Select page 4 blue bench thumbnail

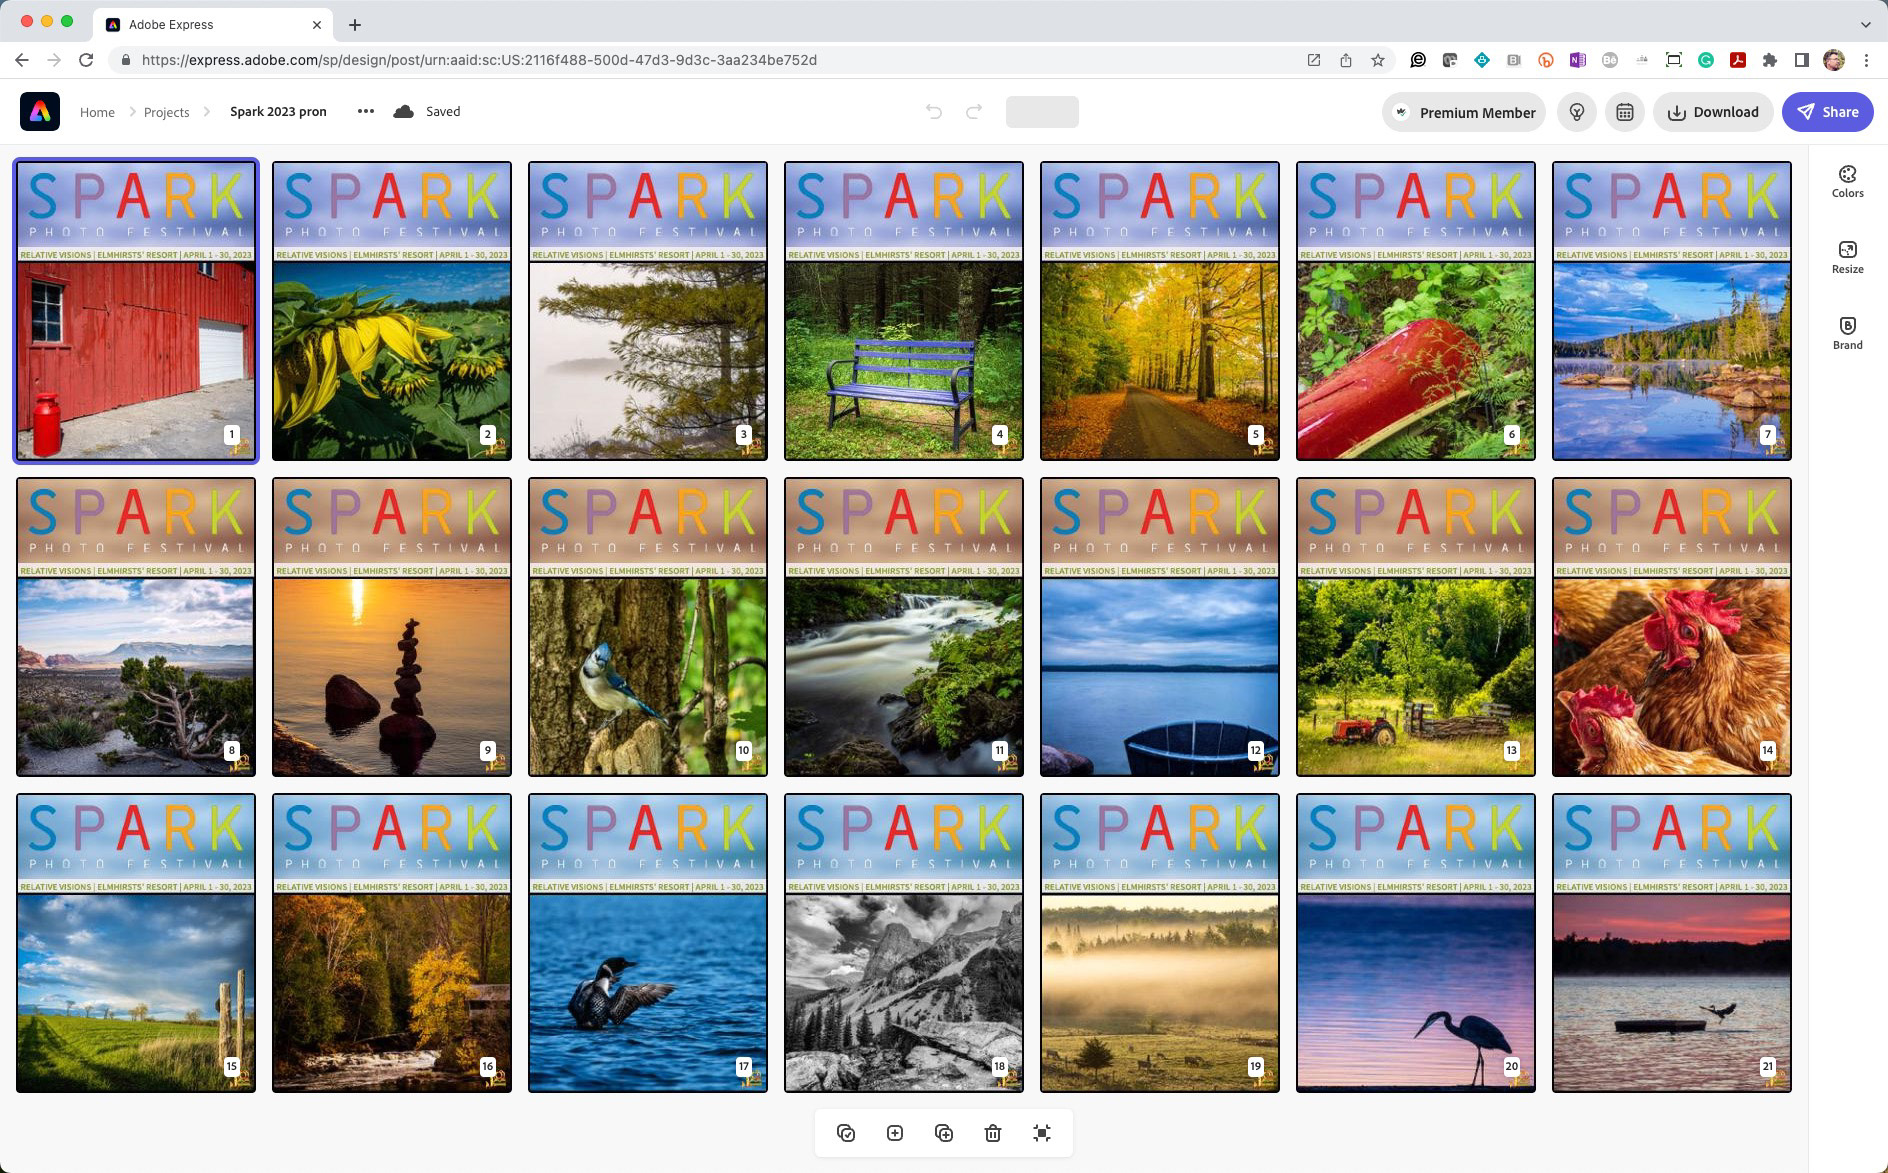pos(904,311)
